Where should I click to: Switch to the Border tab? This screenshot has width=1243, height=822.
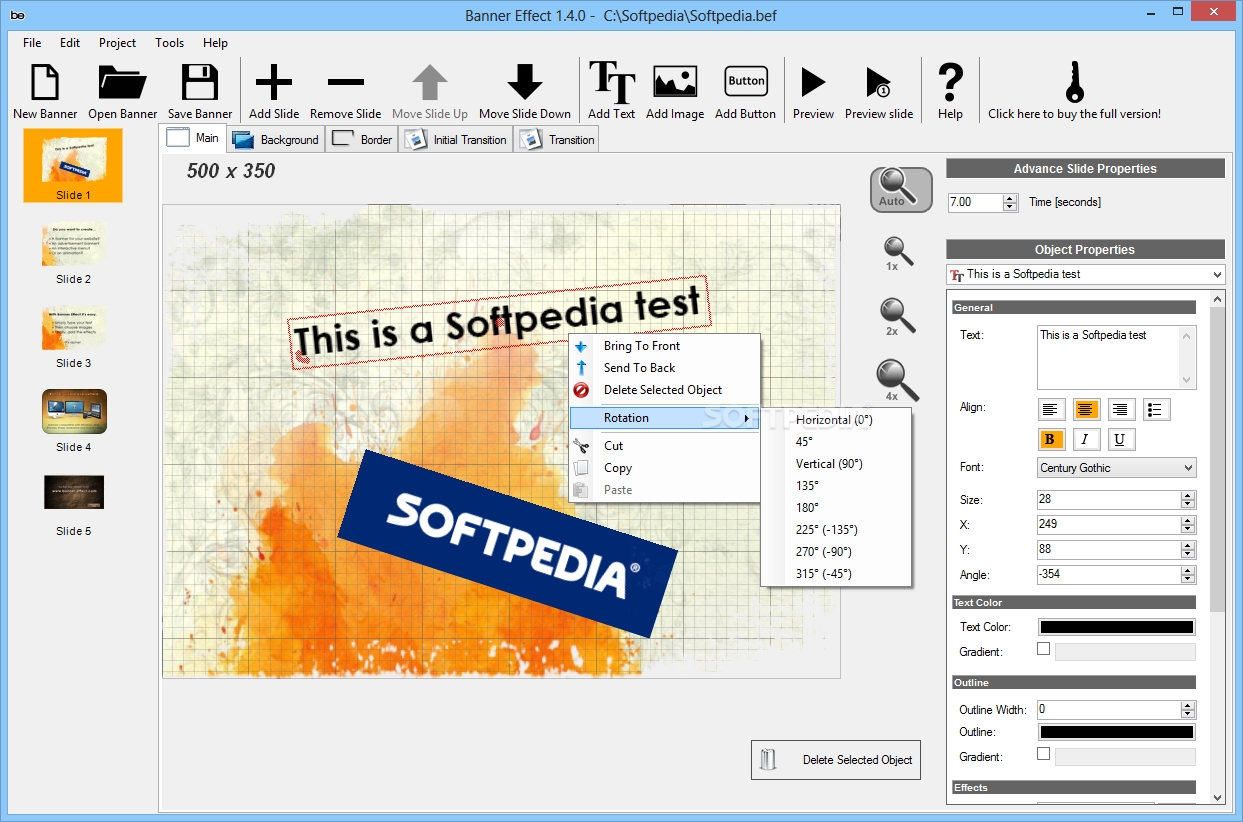tap(362, 140)
